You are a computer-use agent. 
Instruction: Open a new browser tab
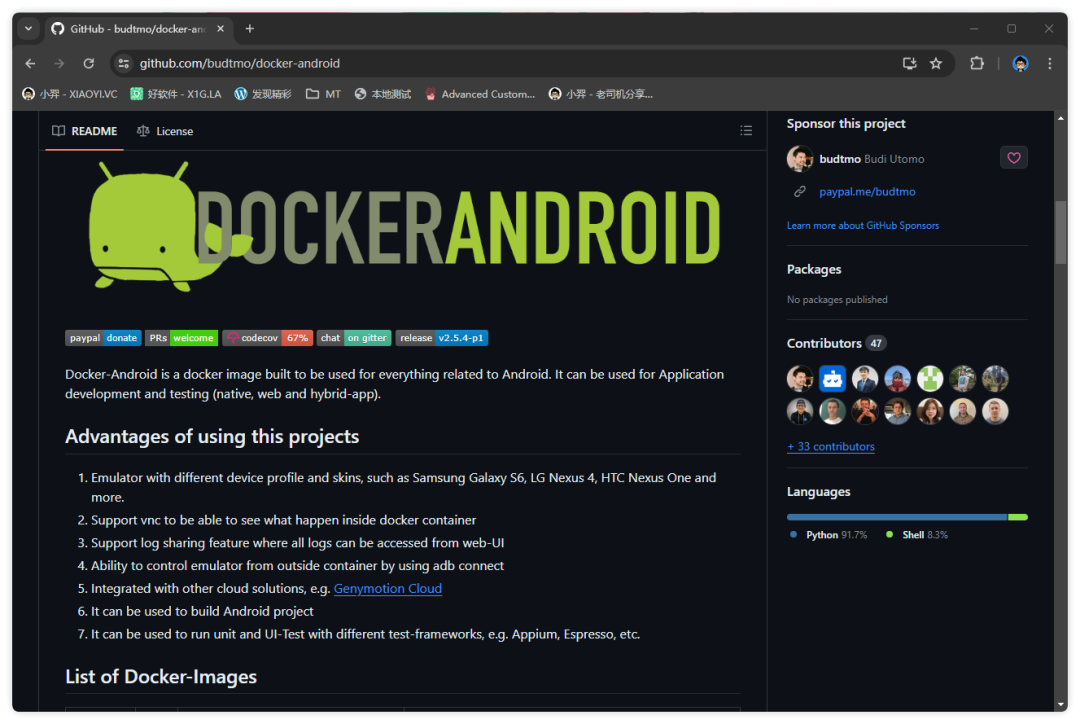click(250, 29)
